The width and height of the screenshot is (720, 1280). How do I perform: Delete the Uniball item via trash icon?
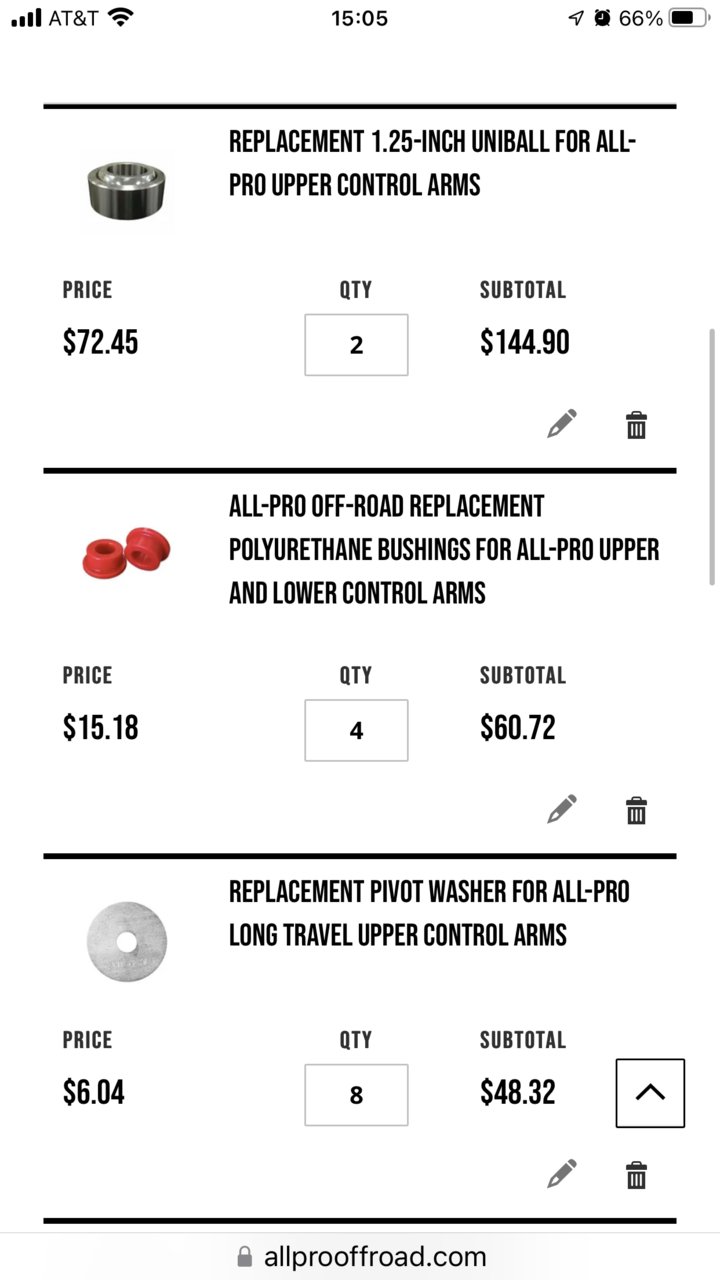636,425
